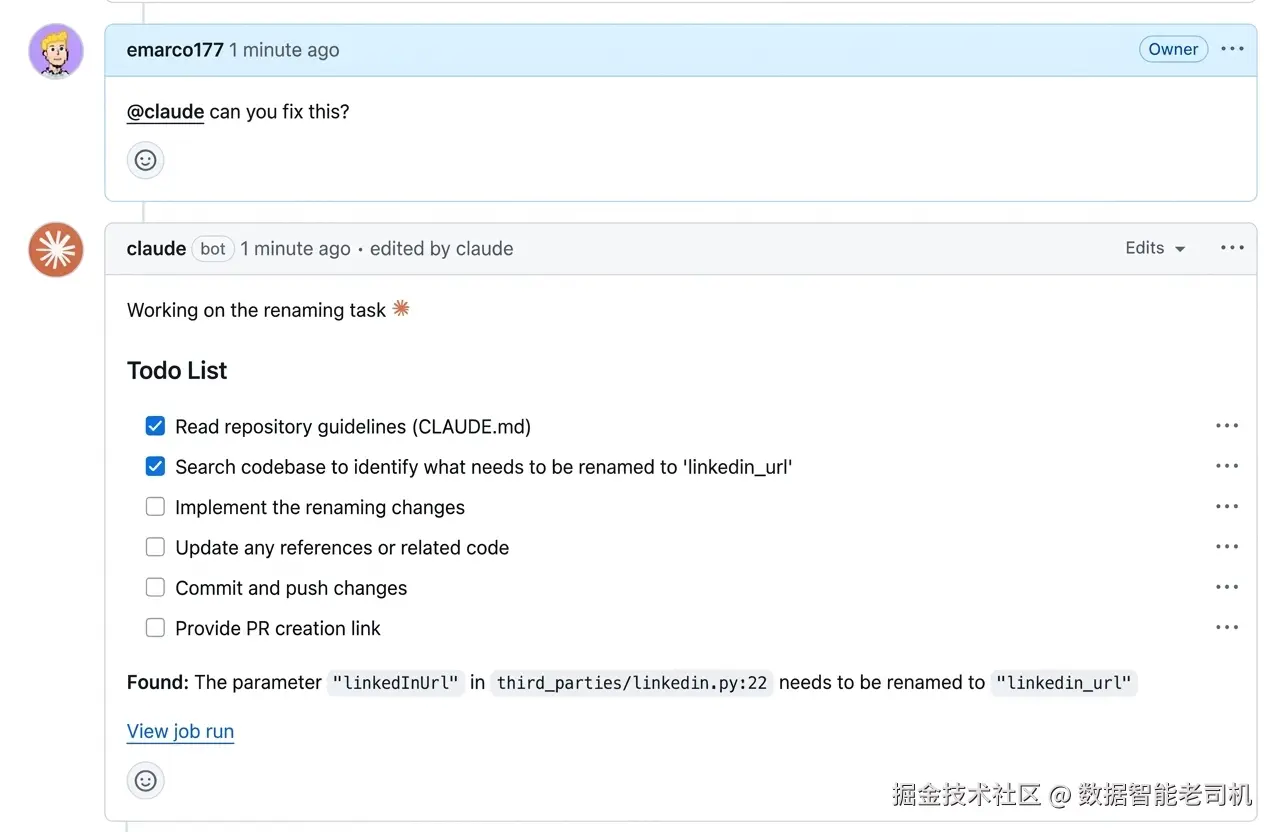The width and height of the screenshot is (1276, 832).
Task: Add emoji reaction to claude's comment
Action: (146, 780)
